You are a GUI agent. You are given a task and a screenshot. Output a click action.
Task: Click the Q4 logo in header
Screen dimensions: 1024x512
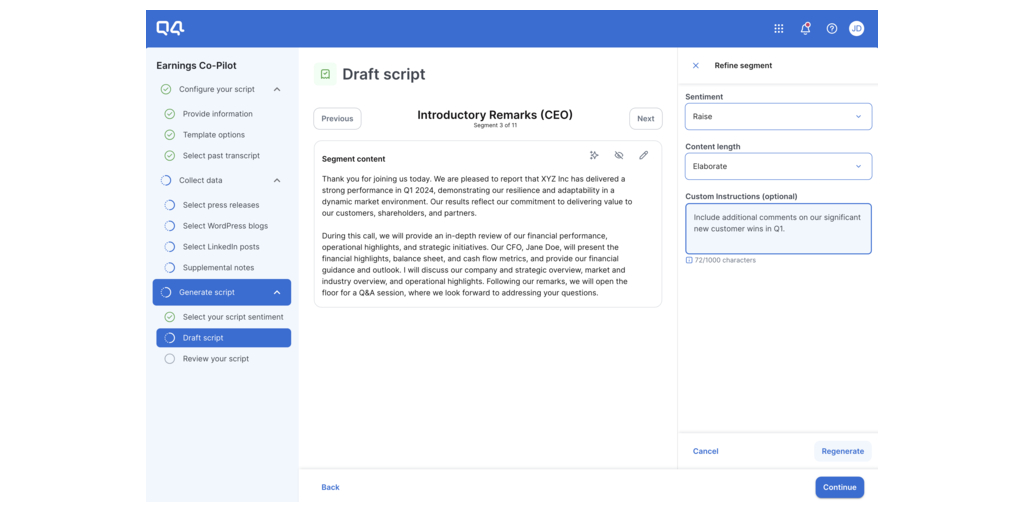tap(170, 29)
